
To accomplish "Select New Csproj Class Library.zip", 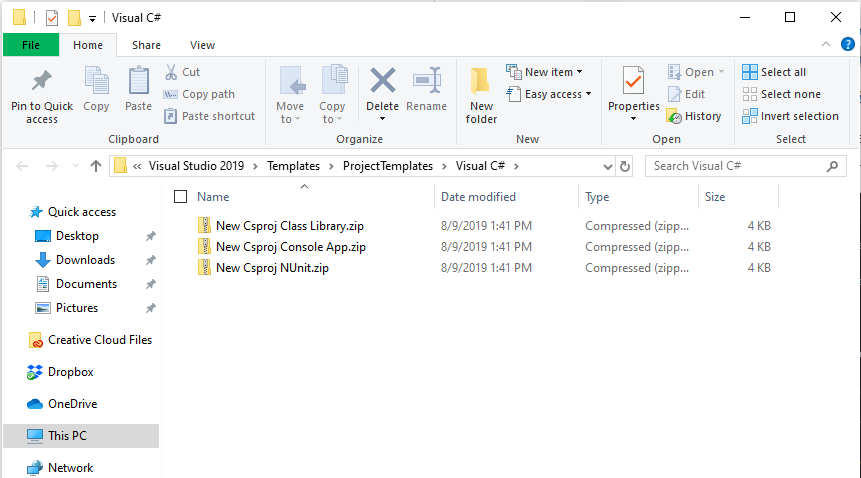I will point(289,226).
